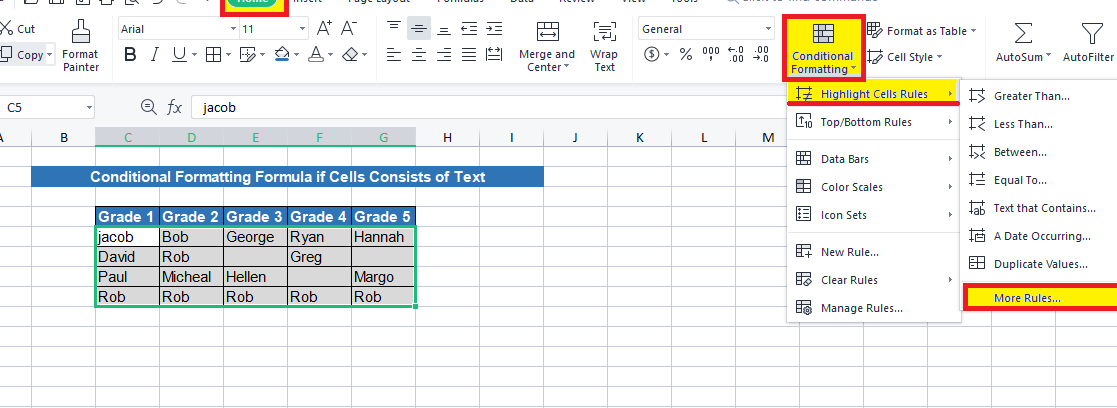Toggle Italic formatting
Viewport: 1117px width, 408px height.
154,55
